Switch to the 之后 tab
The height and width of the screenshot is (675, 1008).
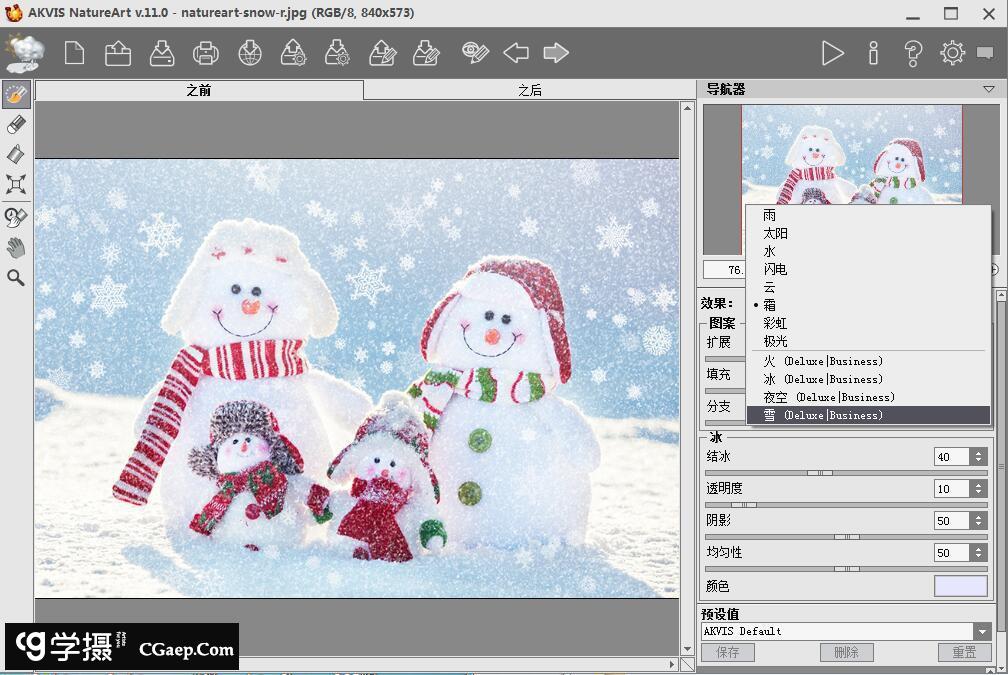click(530, 90)
